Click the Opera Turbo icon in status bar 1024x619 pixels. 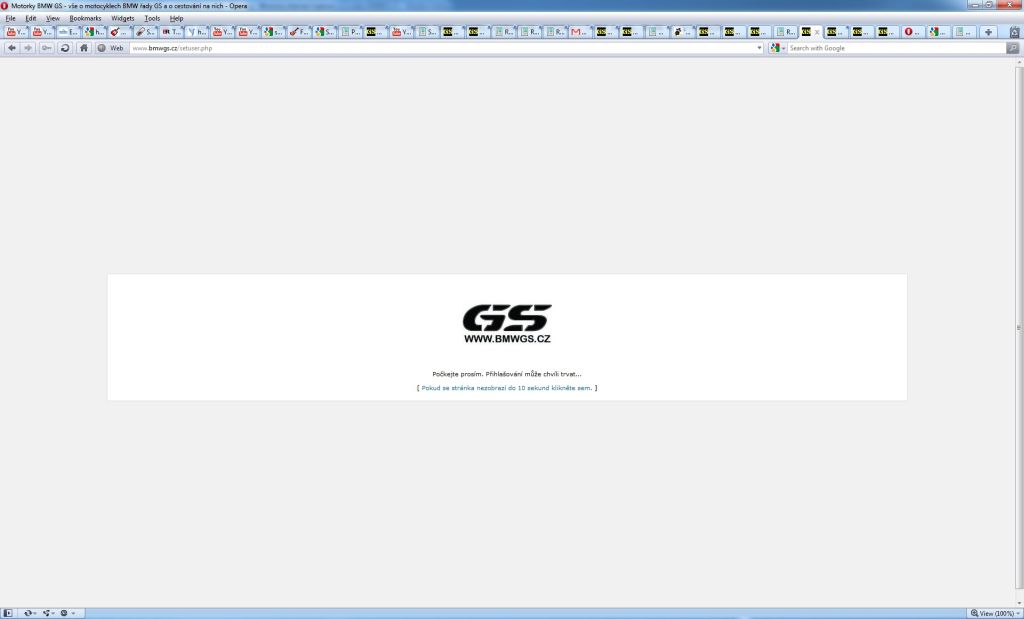(x=65, y=613)
